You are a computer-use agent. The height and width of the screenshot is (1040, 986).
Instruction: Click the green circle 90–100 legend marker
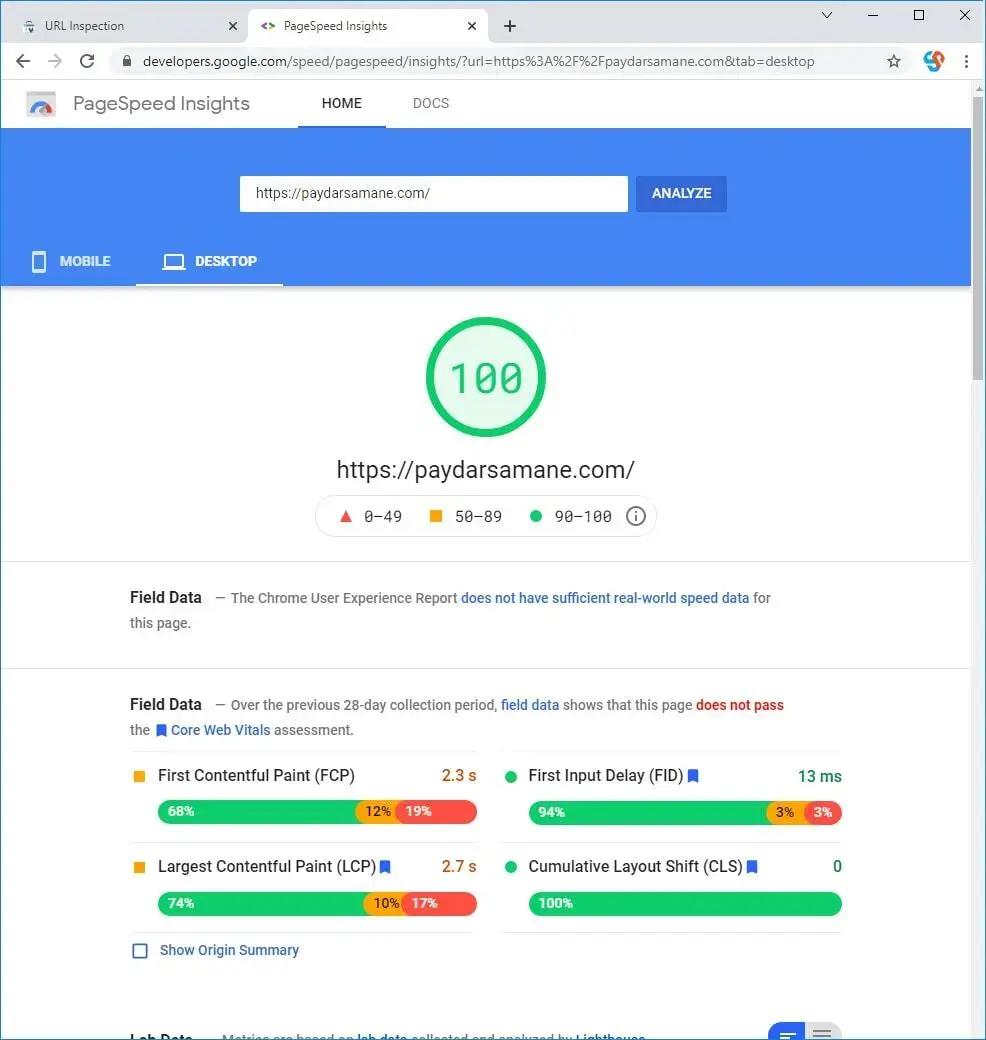click(x=536, y=515)
